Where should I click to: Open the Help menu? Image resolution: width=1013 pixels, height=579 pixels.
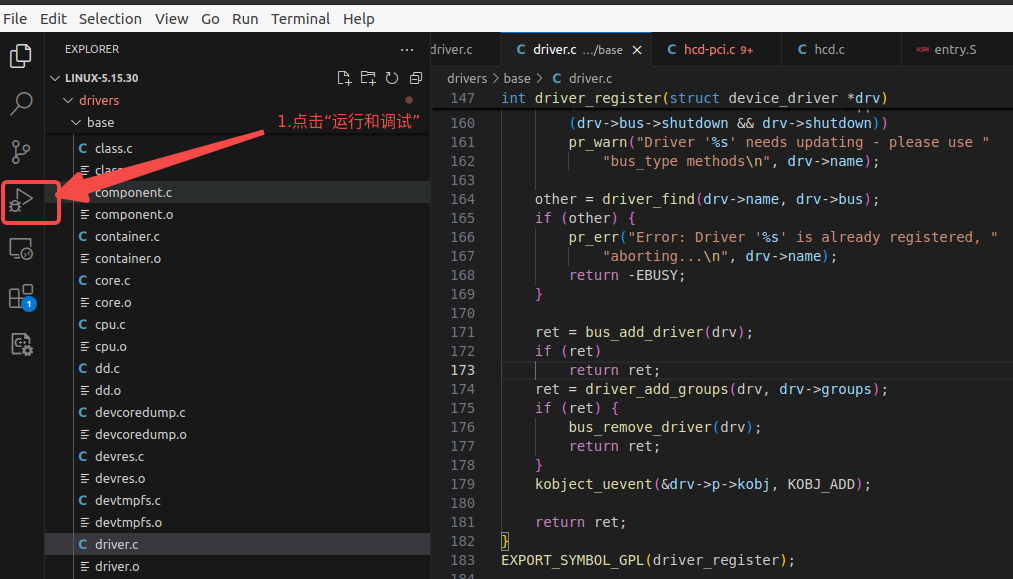pyautogui.click(x=359, y=19)
